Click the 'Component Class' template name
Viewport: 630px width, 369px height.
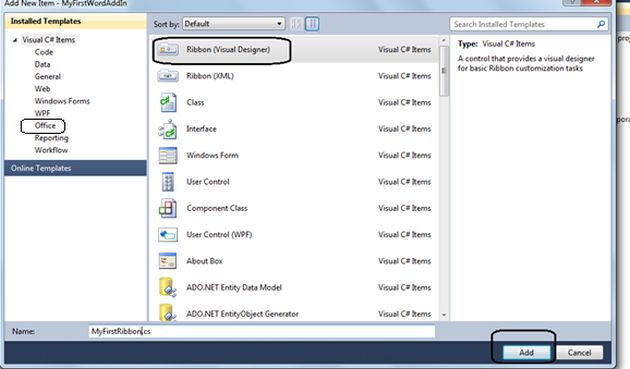217,208
